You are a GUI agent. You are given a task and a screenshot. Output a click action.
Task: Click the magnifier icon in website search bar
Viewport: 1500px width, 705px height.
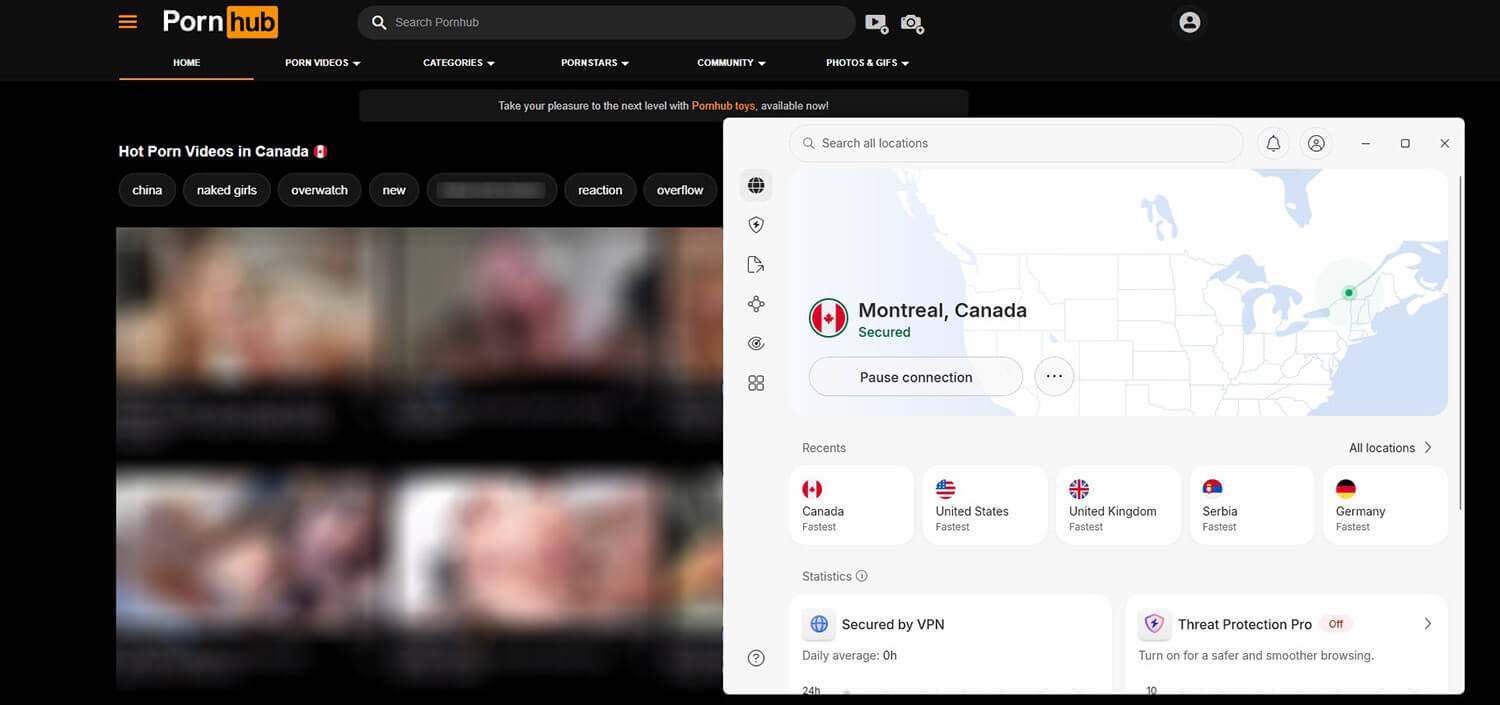379,22
